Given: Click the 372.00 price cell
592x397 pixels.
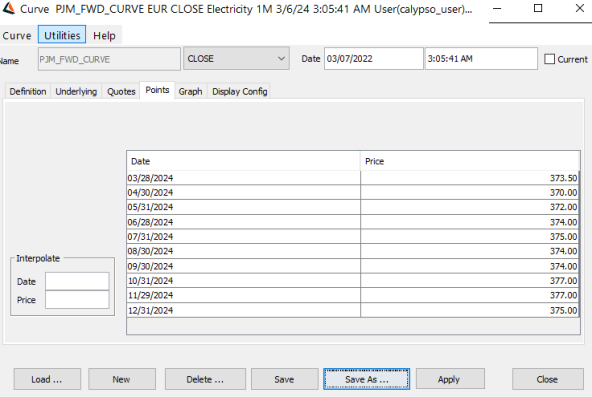Looking at the screenshot, I should (x=470, y=207).
